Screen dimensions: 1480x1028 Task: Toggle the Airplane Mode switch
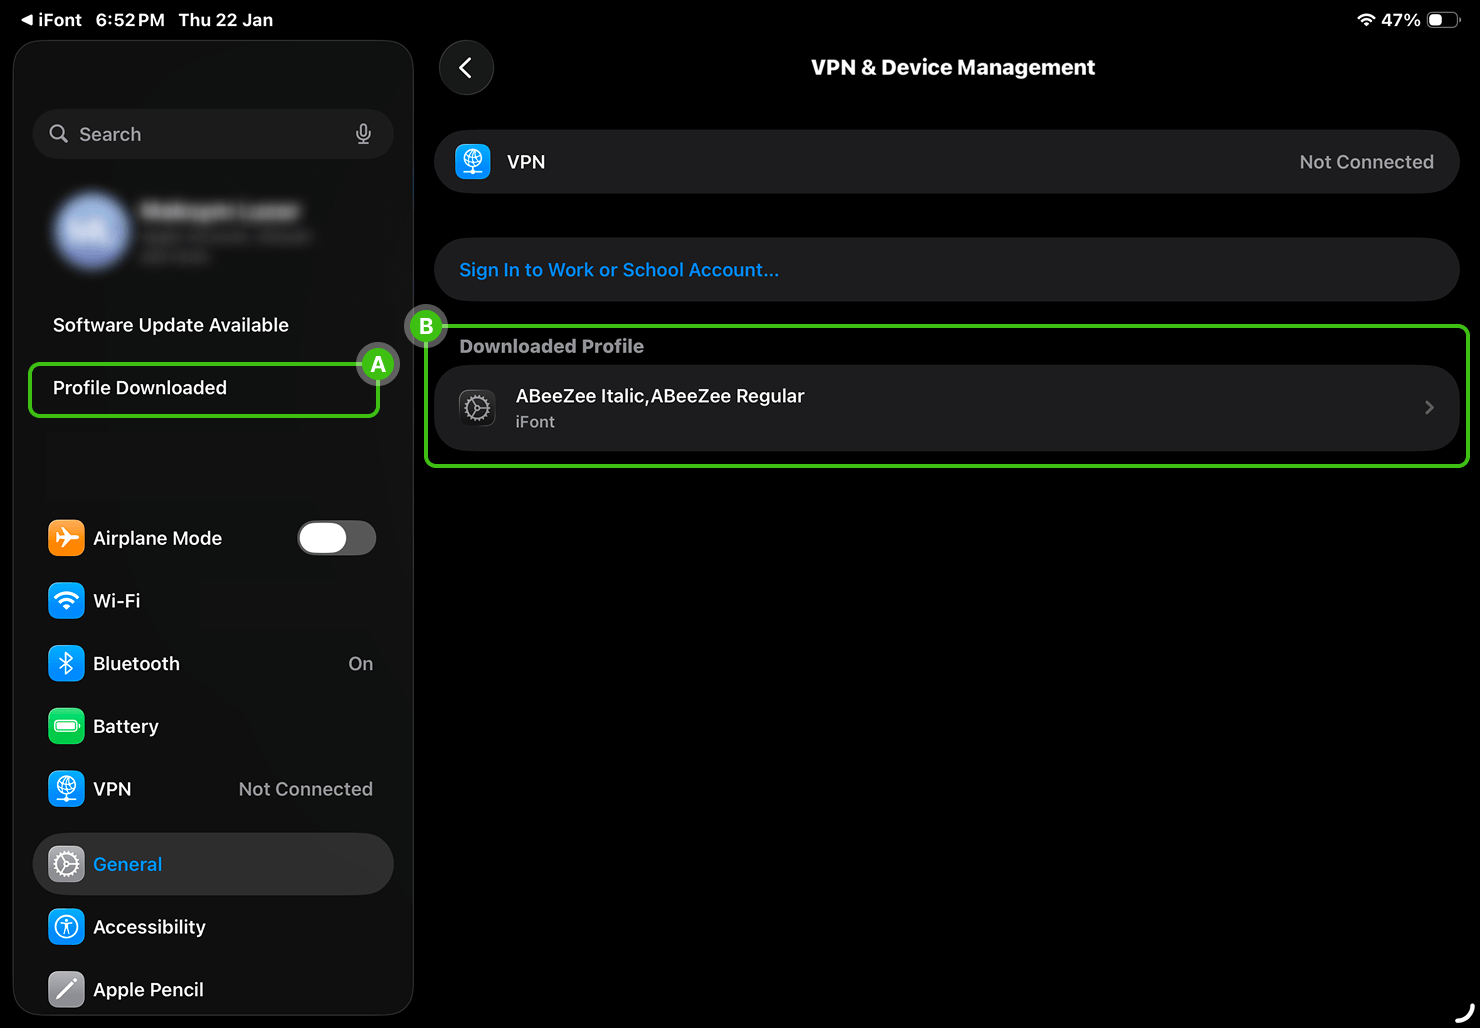coord(336,538)
